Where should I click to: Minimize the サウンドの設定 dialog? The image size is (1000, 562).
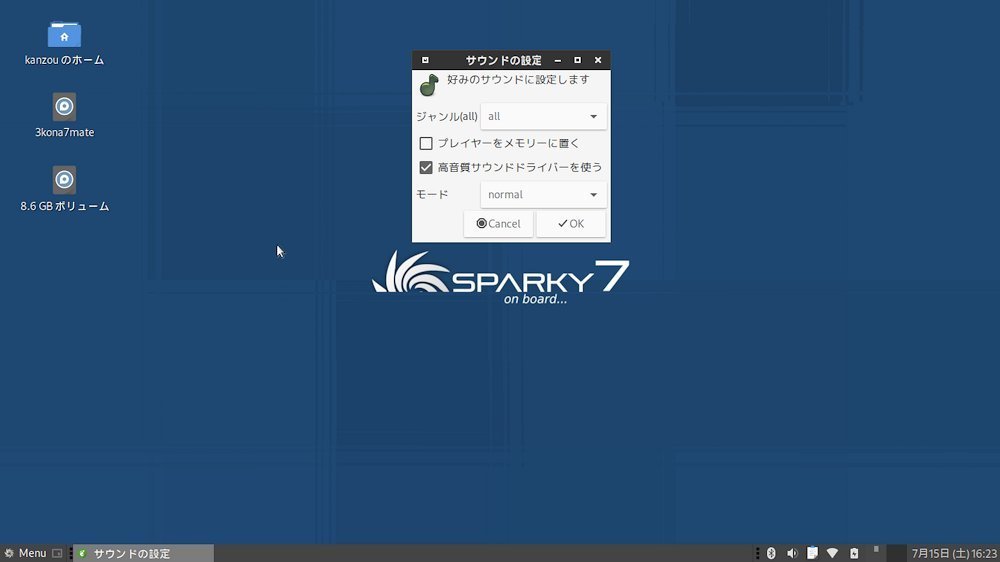[558, 60]
